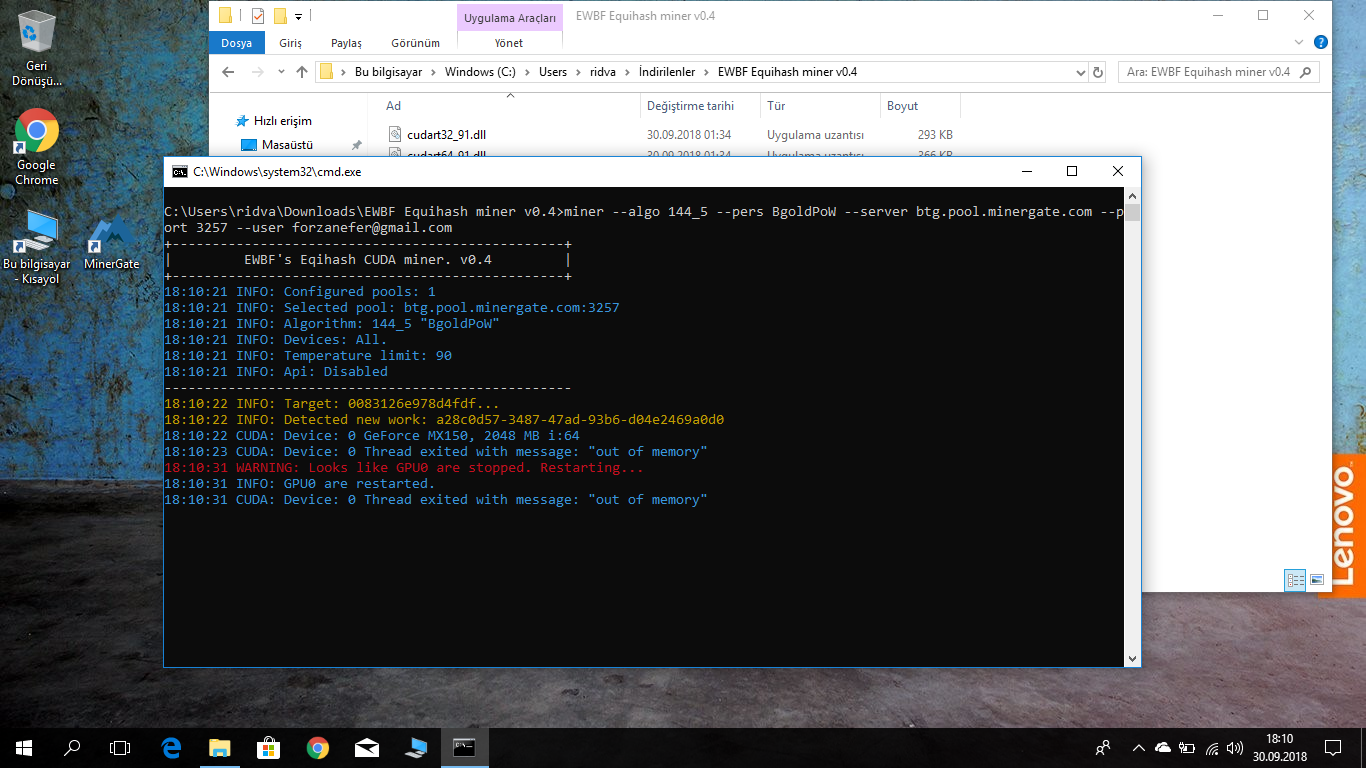1366x768 pixels.
Task: Open Task View from taskbar
Action: click(120, 747)
